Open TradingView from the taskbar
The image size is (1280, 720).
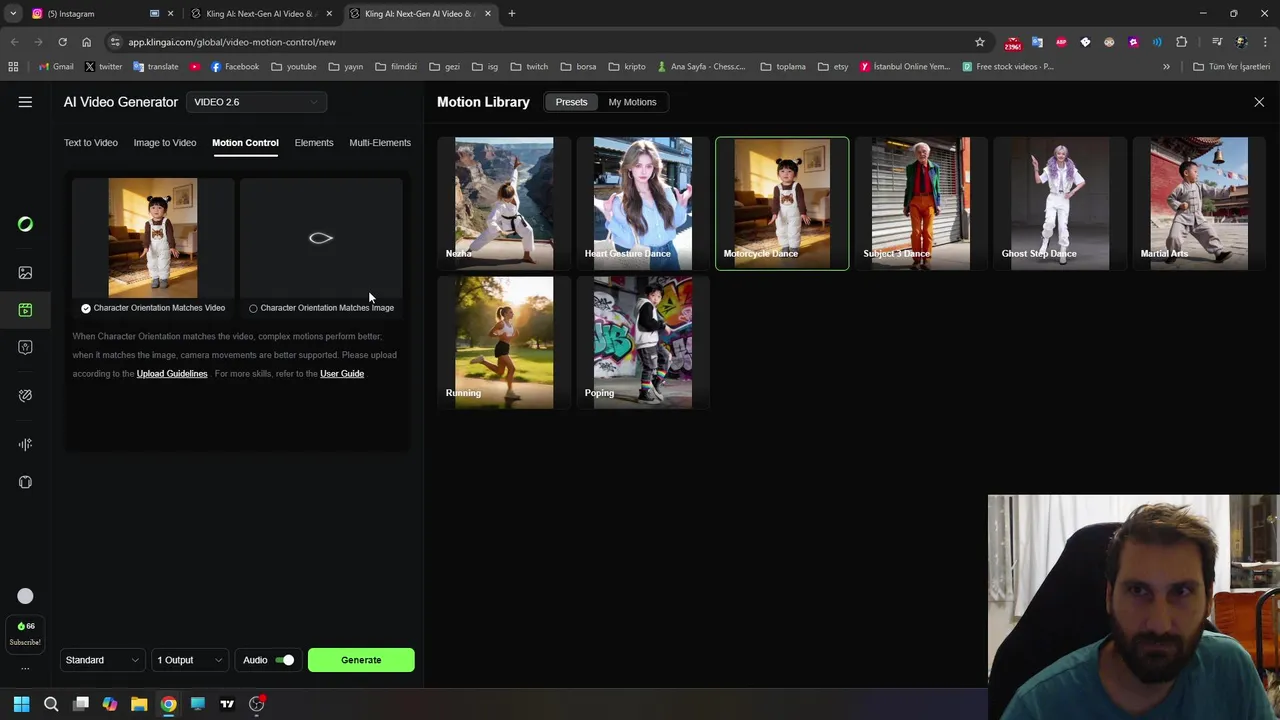227,704
